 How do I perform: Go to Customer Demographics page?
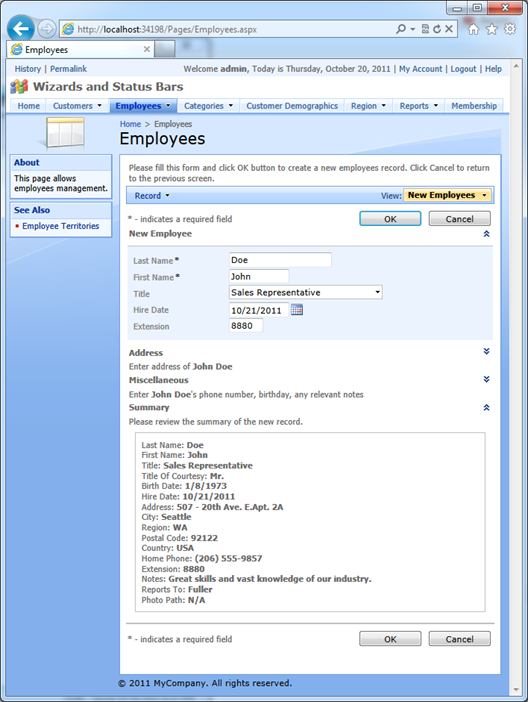292,106
